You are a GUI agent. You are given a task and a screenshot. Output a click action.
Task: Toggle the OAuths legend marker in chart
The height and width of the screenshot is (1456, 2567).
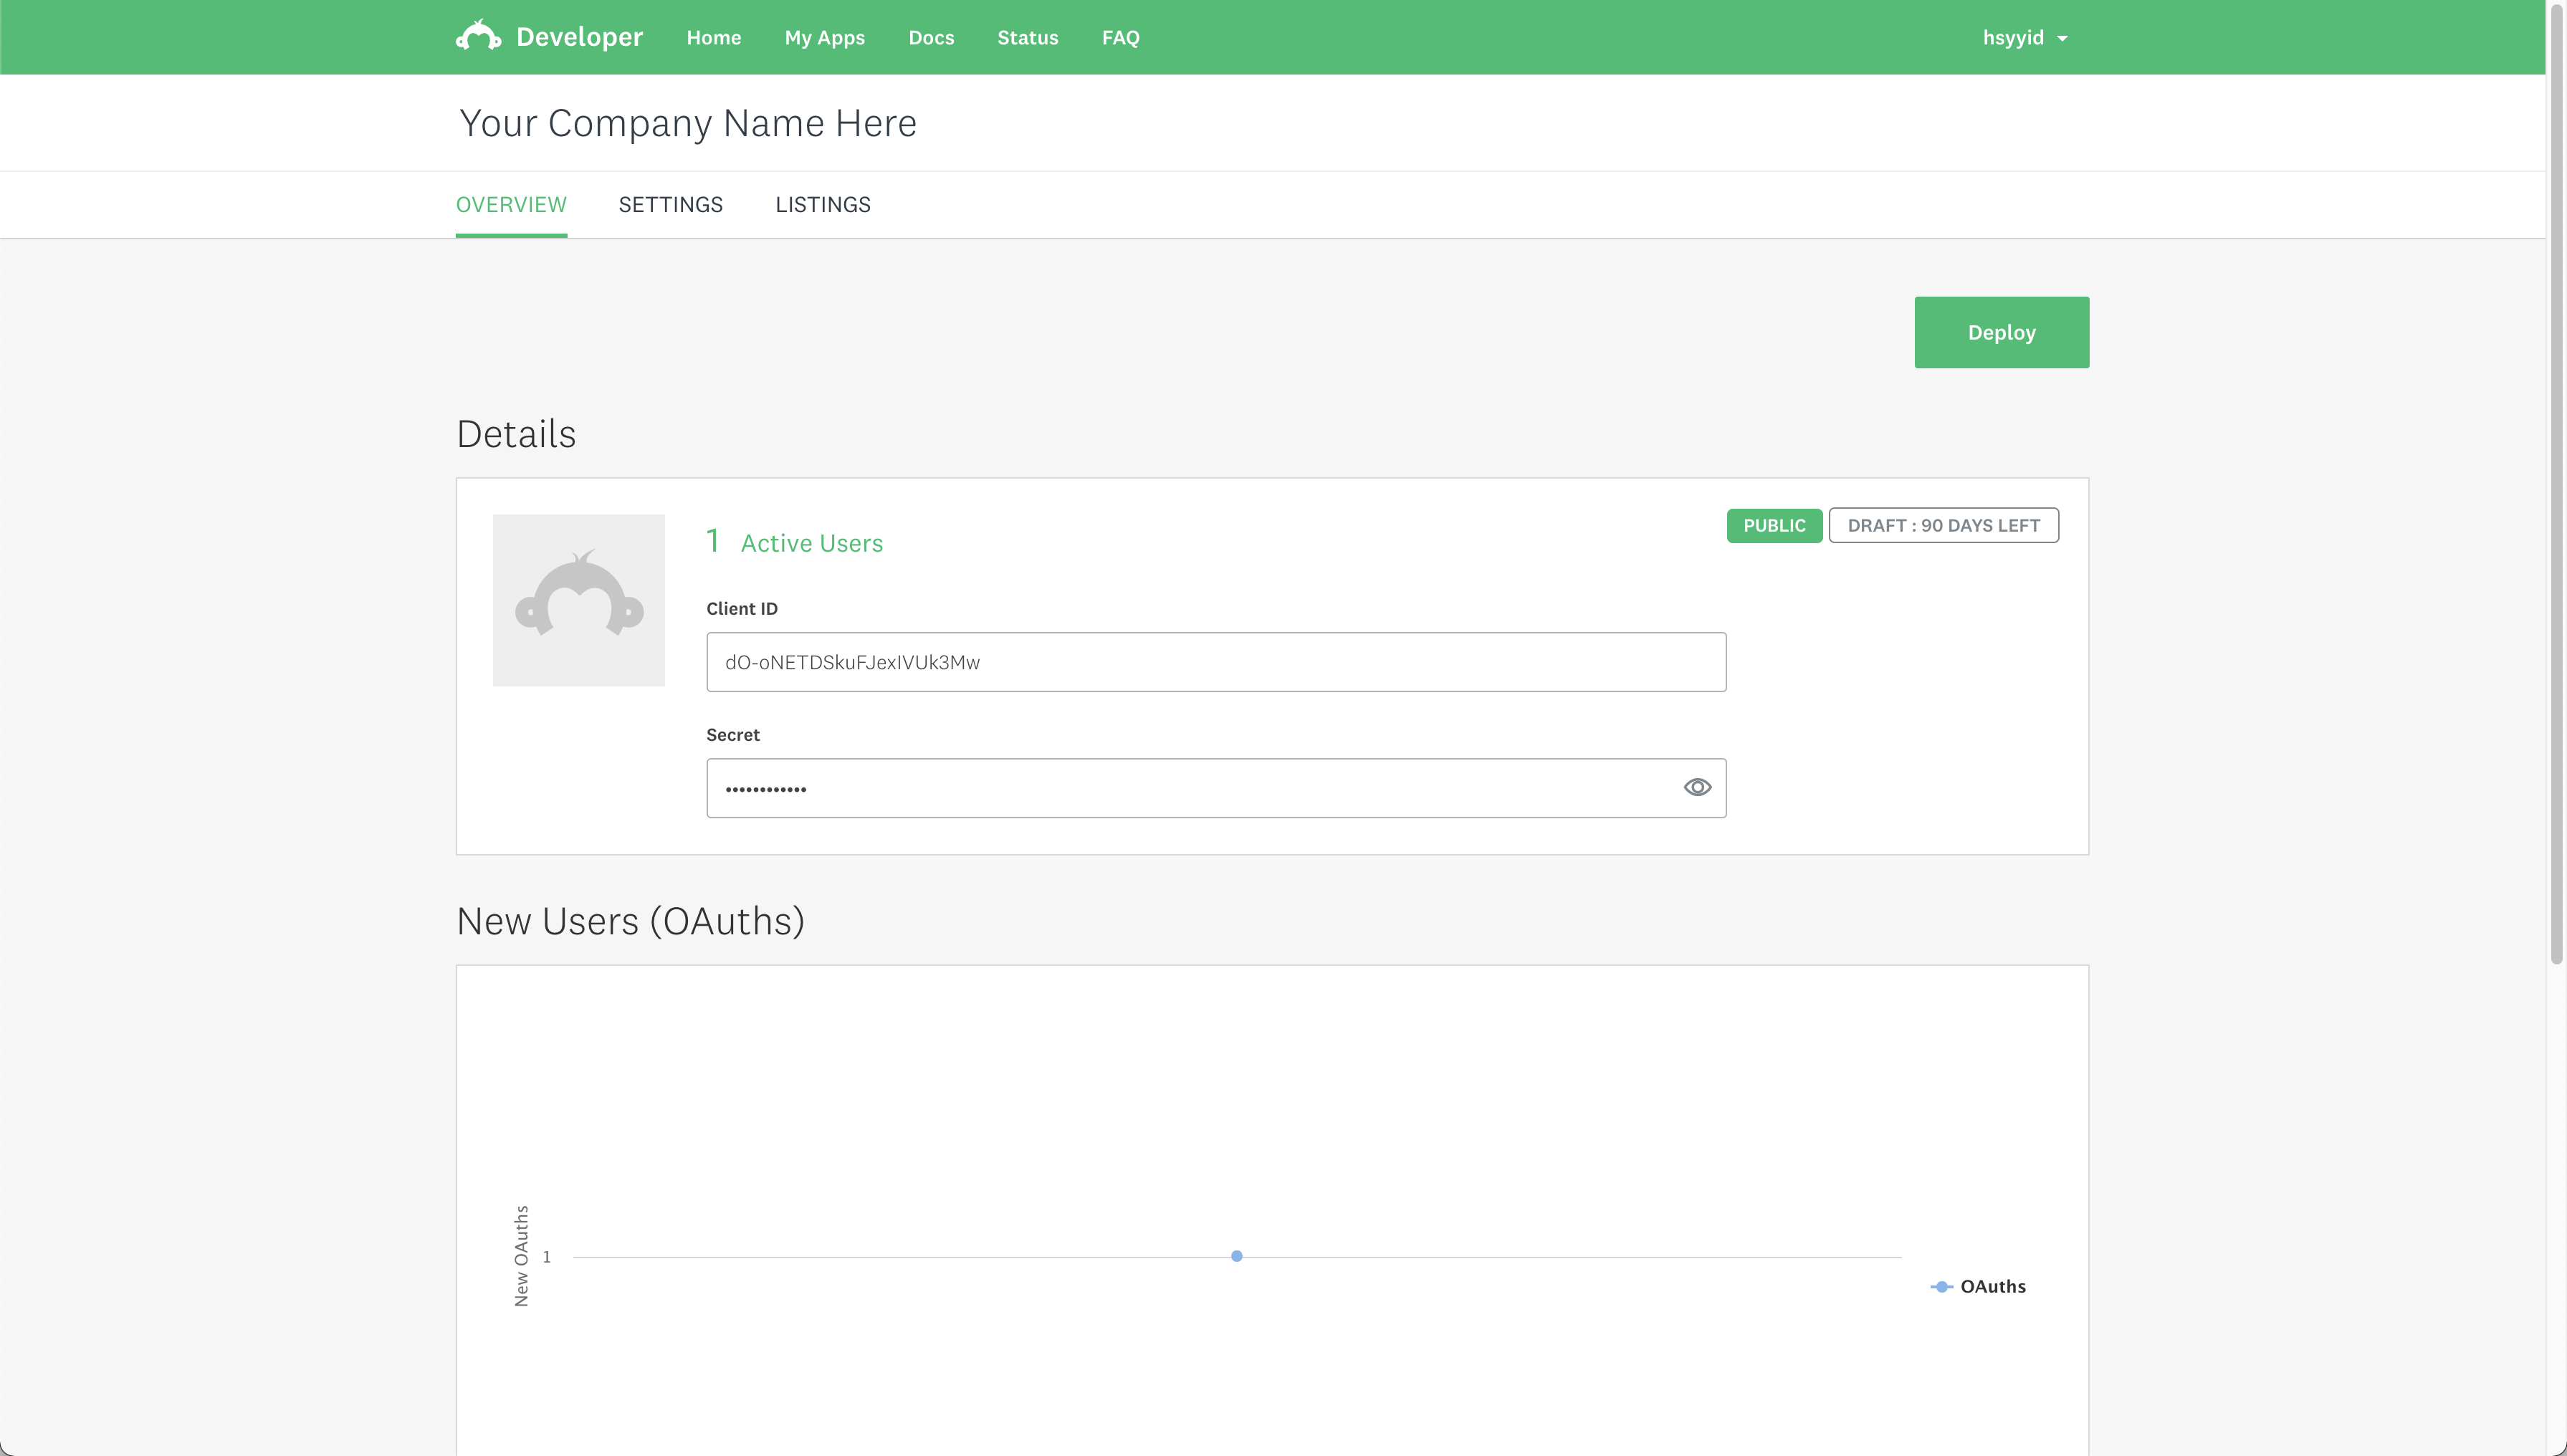1941,1287
